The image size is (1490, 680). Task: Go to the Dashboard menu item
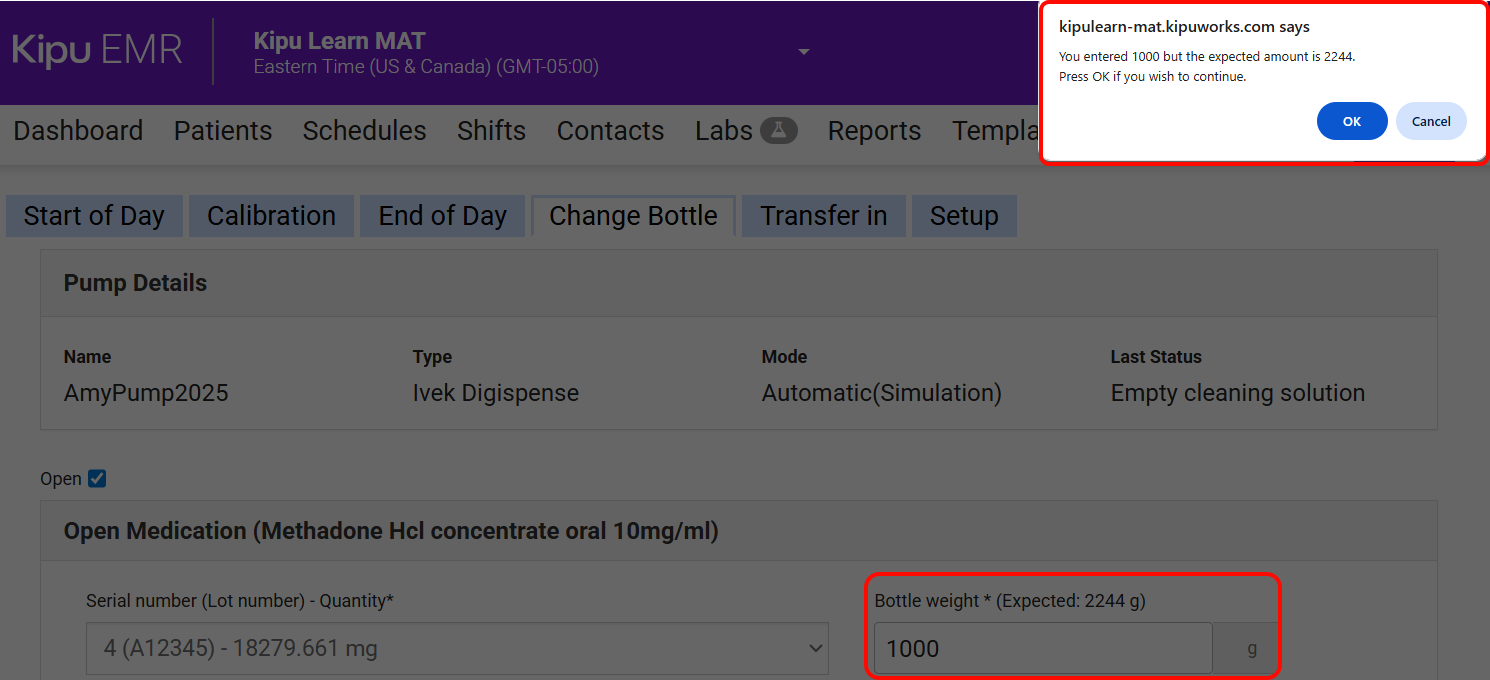(78, 131)
